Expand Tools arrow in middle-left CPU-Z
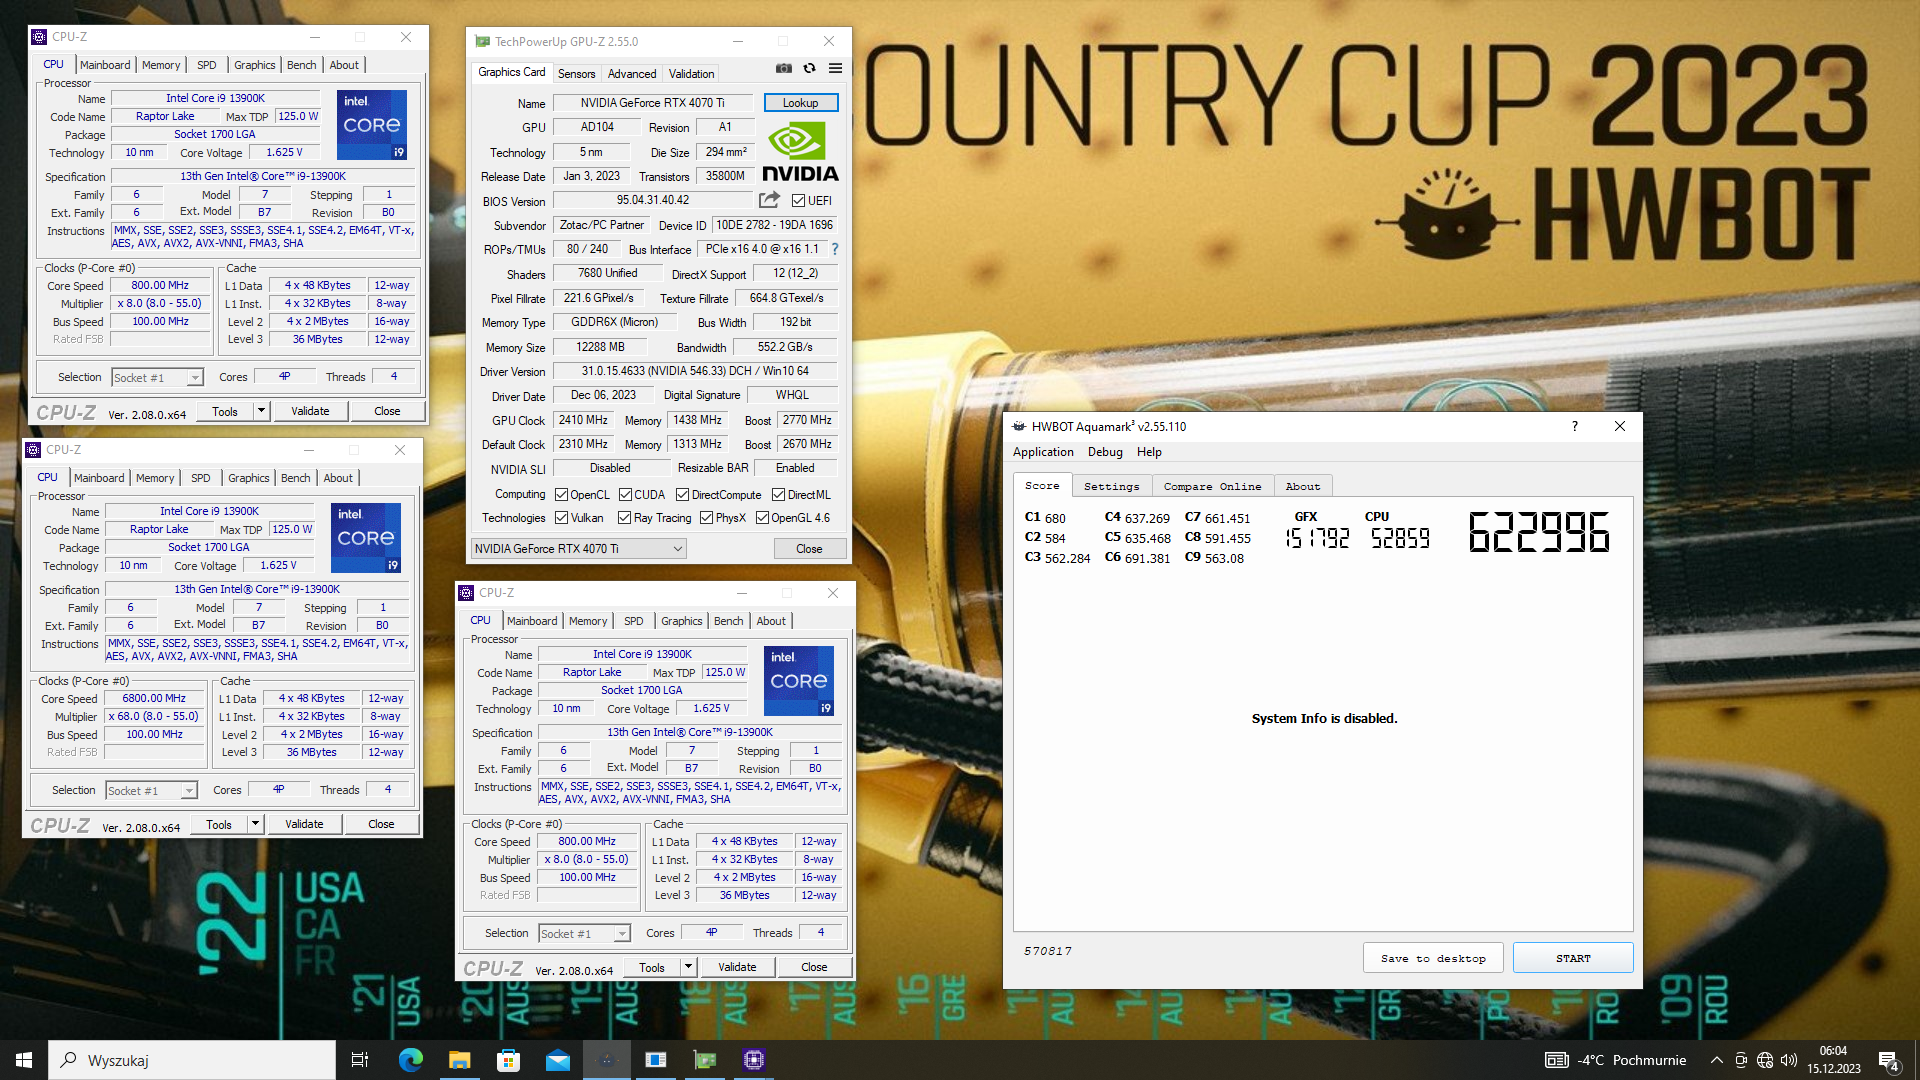Image resolution: width=1920 pixels, height=1080 pixels. click(255, 824)
